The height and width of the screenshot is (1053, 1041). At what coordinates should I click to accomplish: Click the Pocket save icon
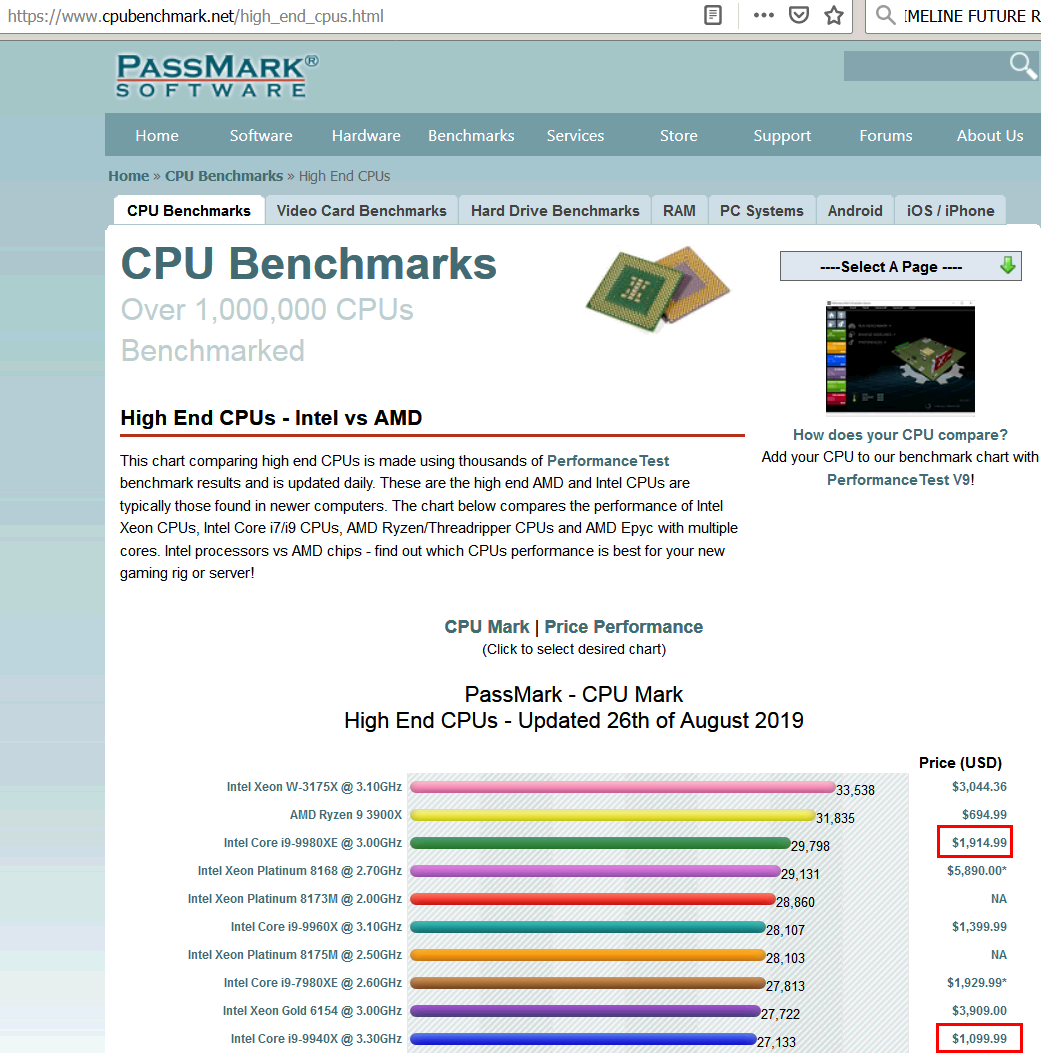799,16
